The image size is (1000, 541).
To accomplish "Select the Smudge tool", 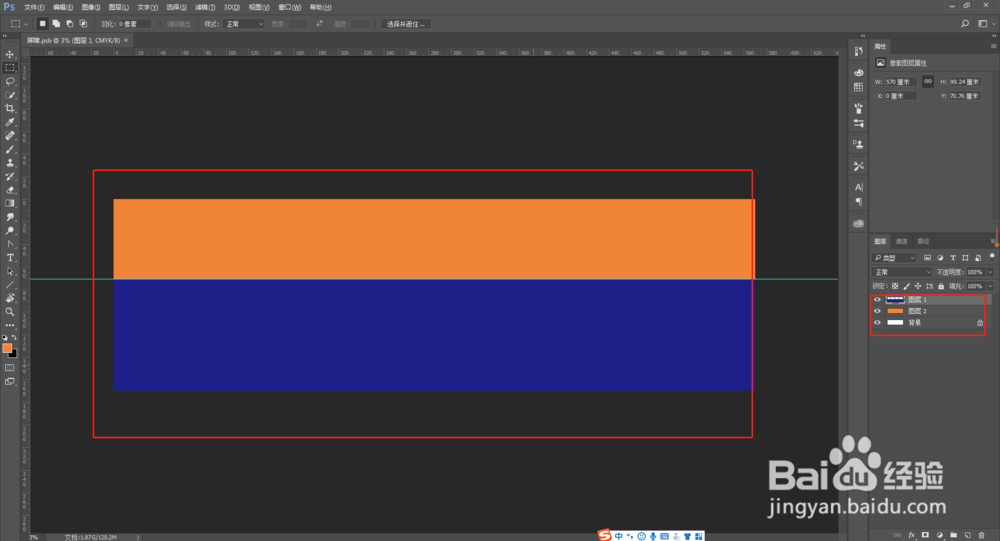I will pyautogui.click(x=10, y=217).
